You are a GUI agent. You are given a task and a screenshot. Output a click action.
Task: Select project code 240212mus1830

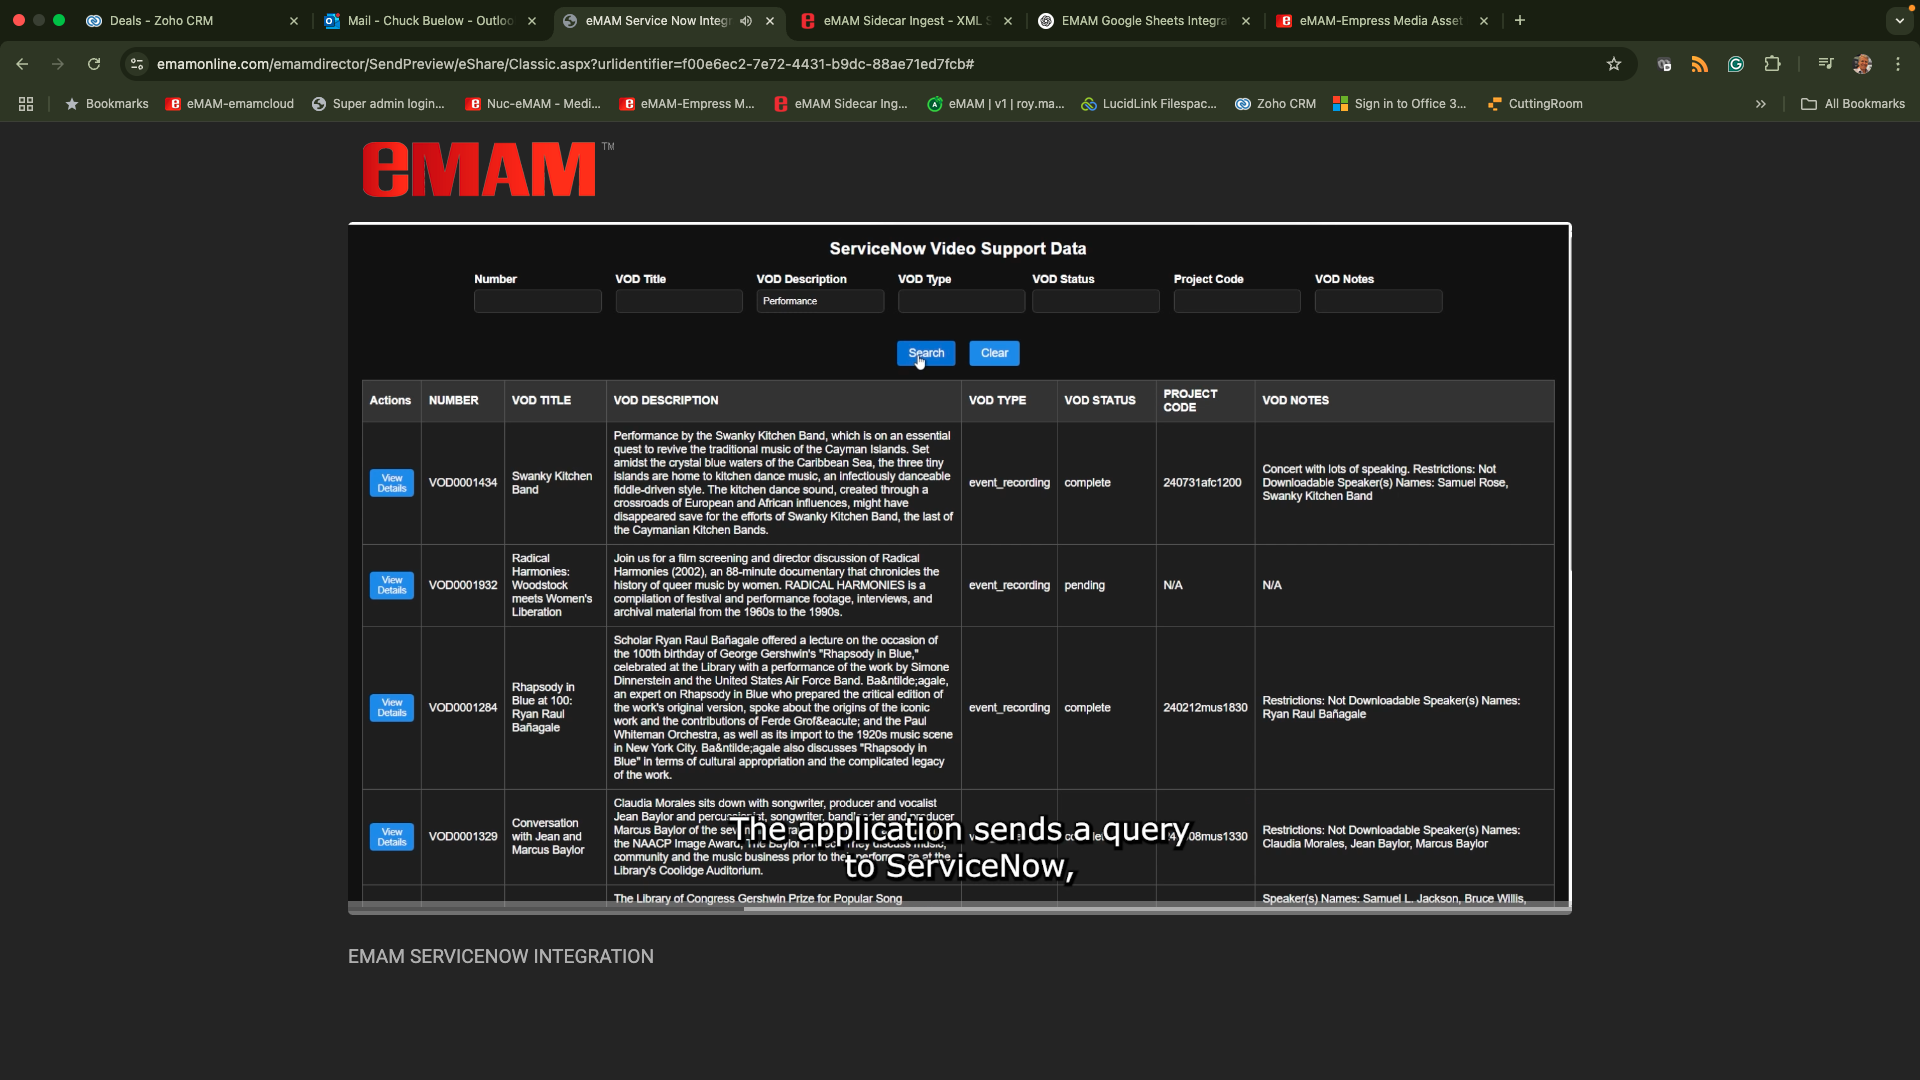point(1205,708)
